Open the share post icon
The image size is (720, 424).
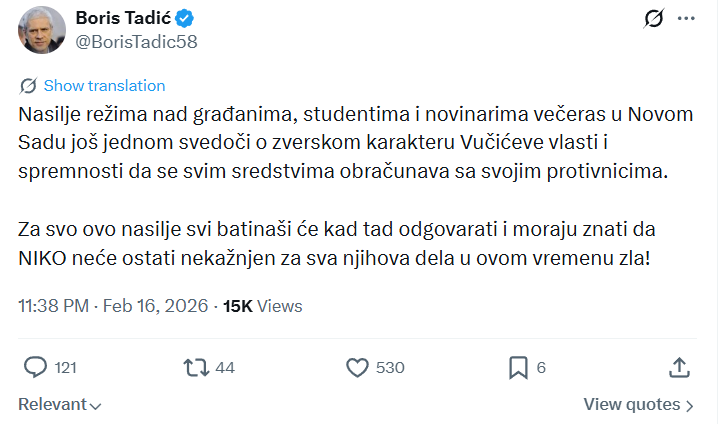click(x=679, y=367)
